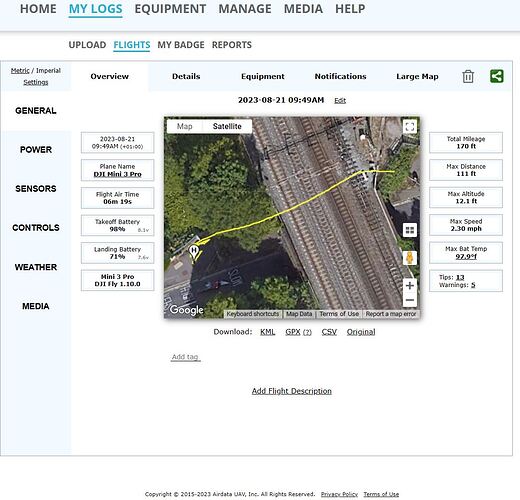The height and width of the screenshot is (500, 520).
Task: Open the footer Privacy Policy link
Action: point(339,494)
